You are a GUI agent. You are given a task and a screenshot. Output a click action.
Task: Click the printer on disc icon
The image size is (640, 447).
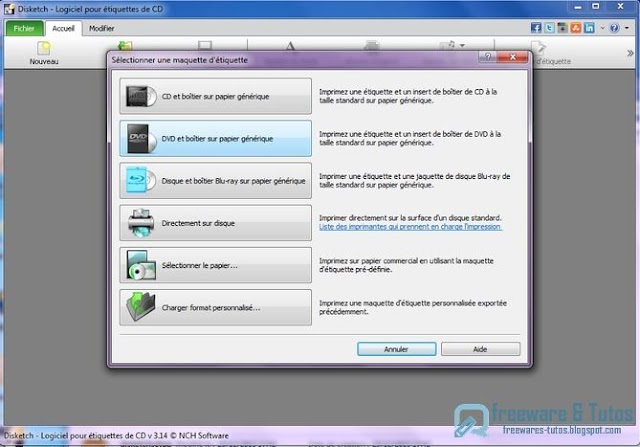(141, 223)
